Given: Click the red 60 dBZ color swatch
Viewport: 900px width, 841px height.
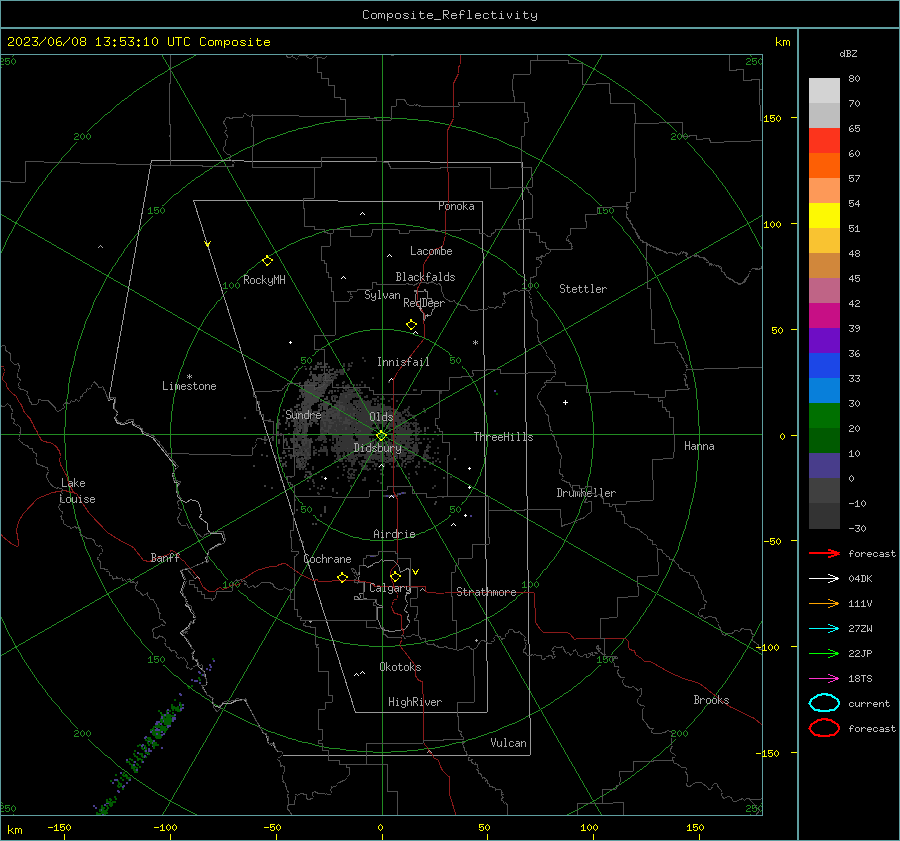Looking at the screenshot, I should coord(824,141).
